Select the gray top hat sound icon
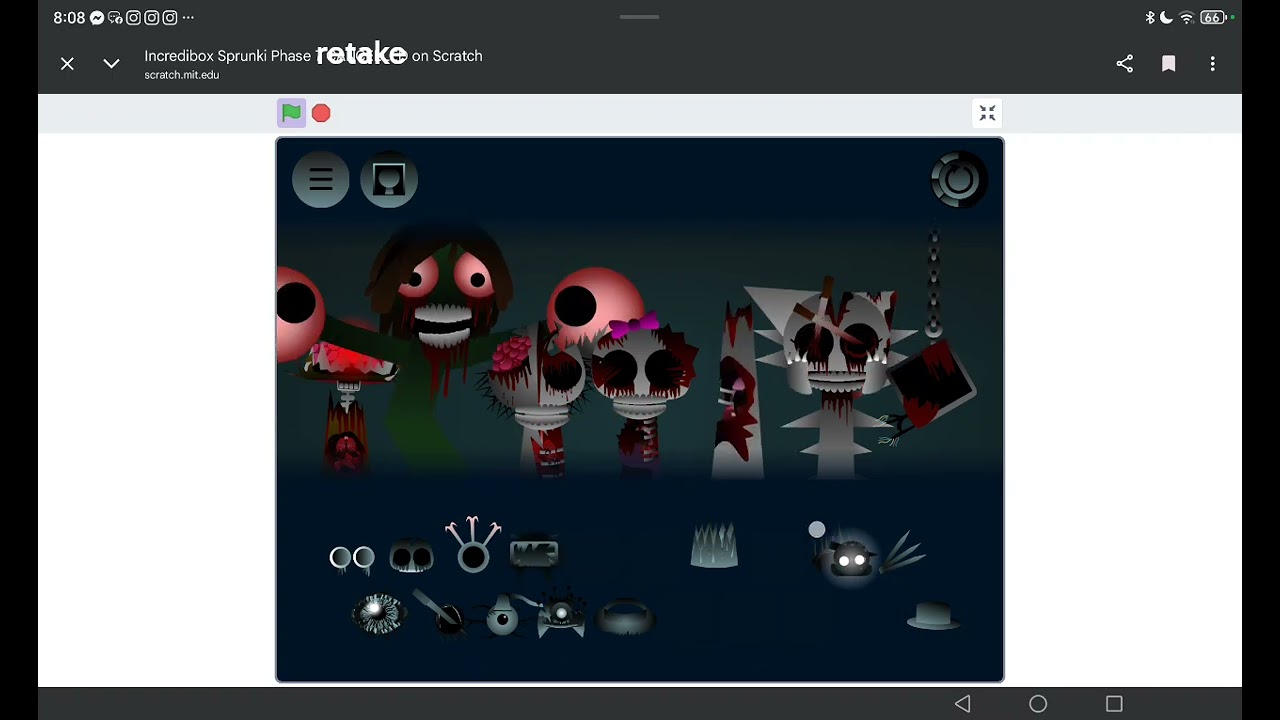The width and height of the screenshot is (1280, 720). pos(934,615)
